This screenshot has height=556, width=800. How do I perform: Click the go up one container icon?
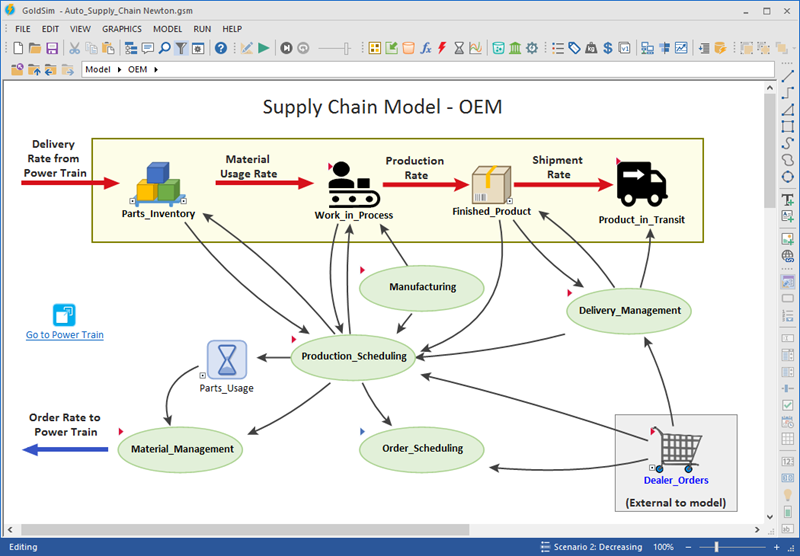(x=34, y=69)
